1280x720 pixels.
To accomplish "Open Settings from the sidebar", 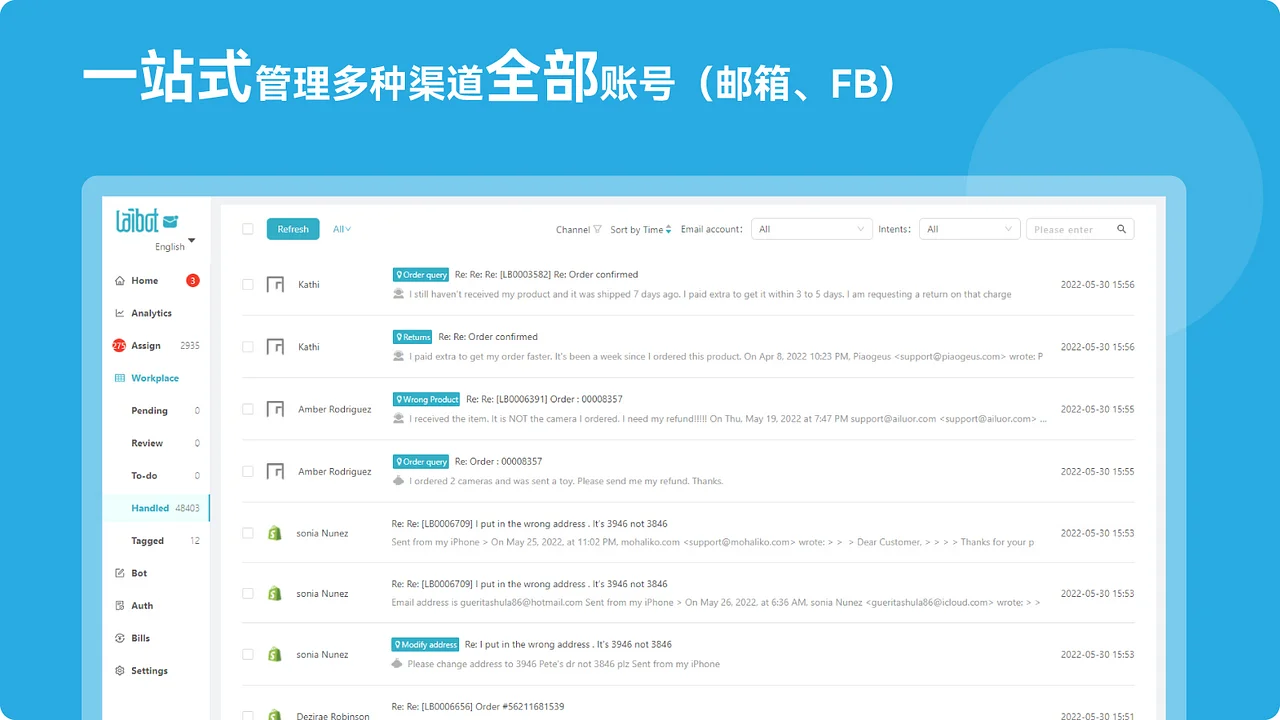I will pyautogui.click(x=148, y=670).
